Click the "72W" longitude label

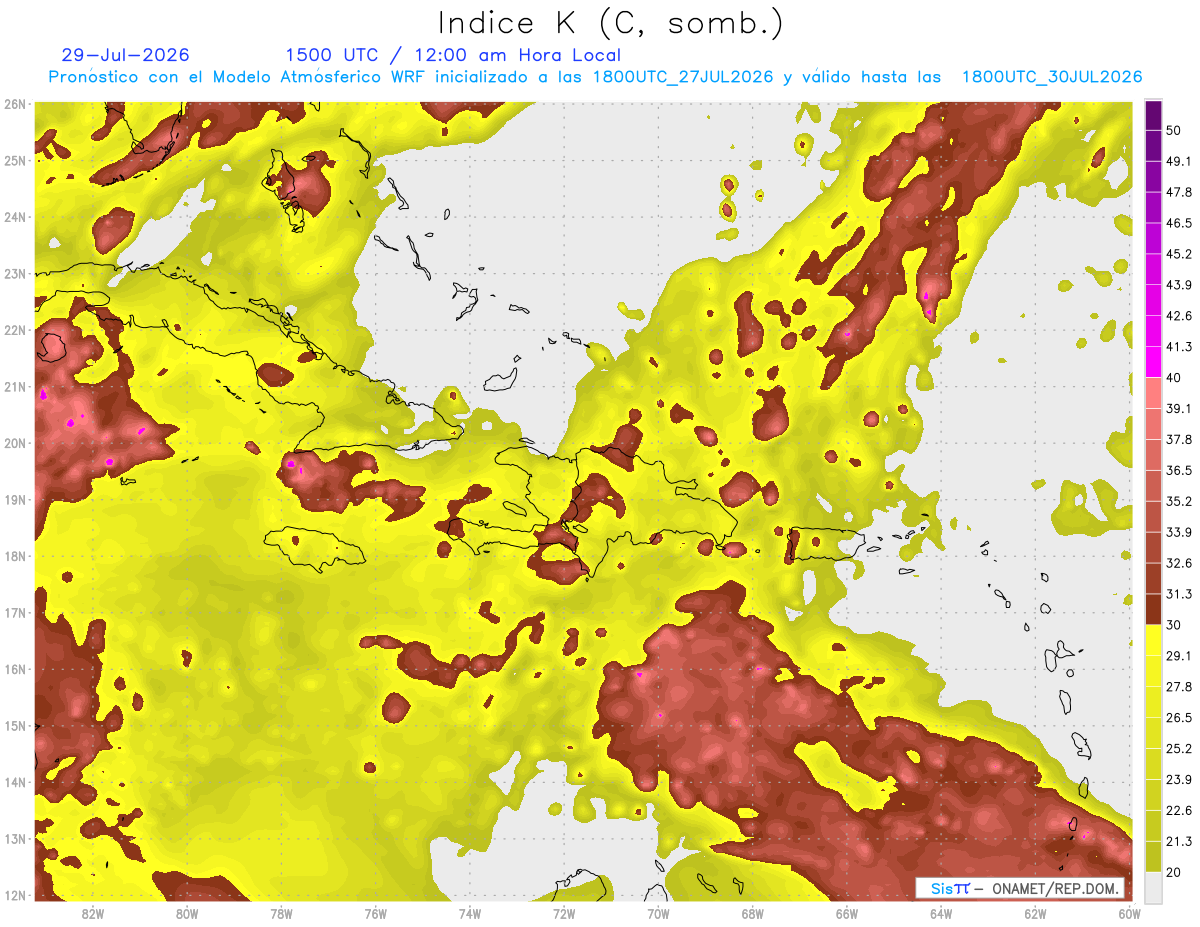[564, 914]
